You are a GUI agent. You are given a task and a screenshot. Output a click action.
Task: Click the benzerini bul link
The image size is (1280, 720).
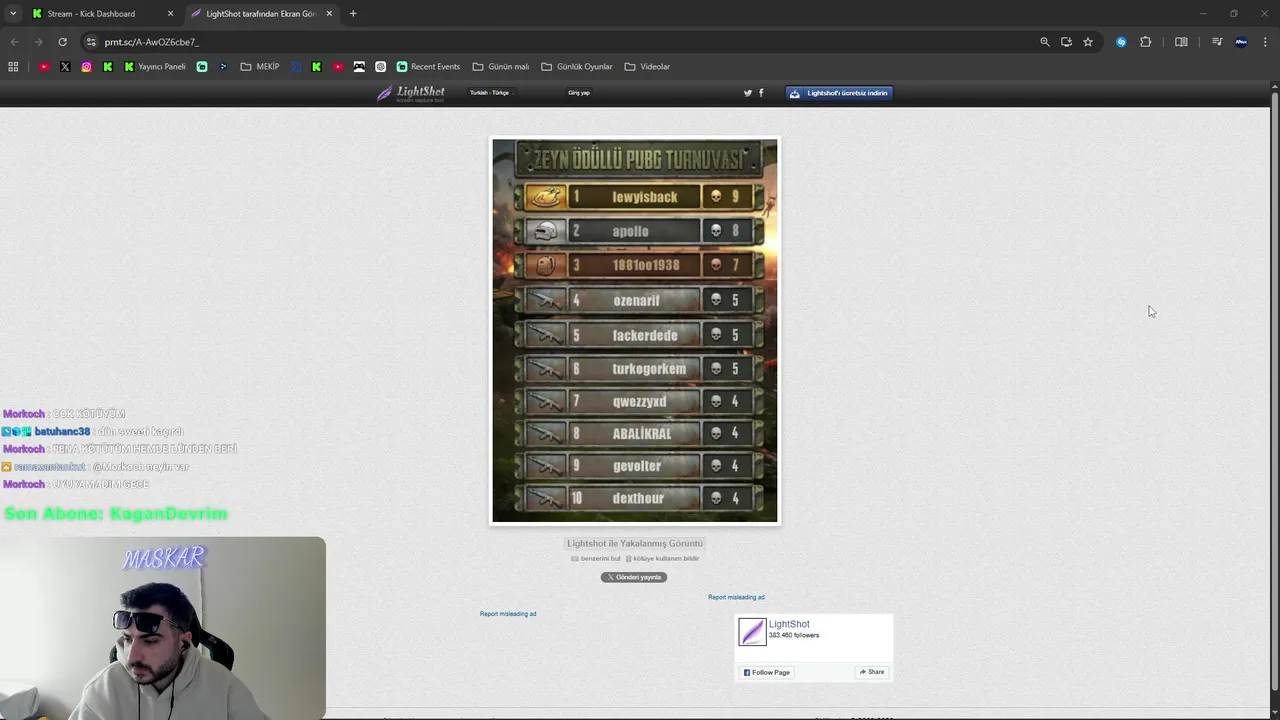click(596, 559)
